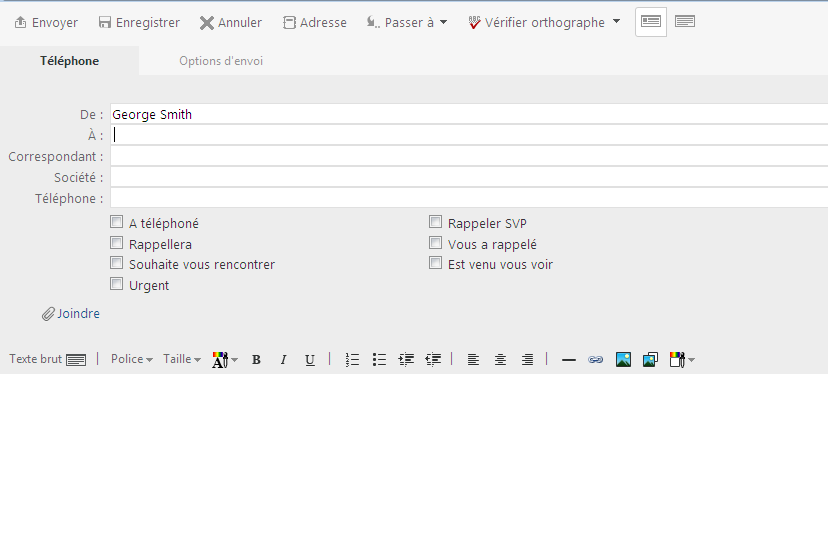The image size is (828, 548).
Task: Insert a numbered list
Action: 352,360
